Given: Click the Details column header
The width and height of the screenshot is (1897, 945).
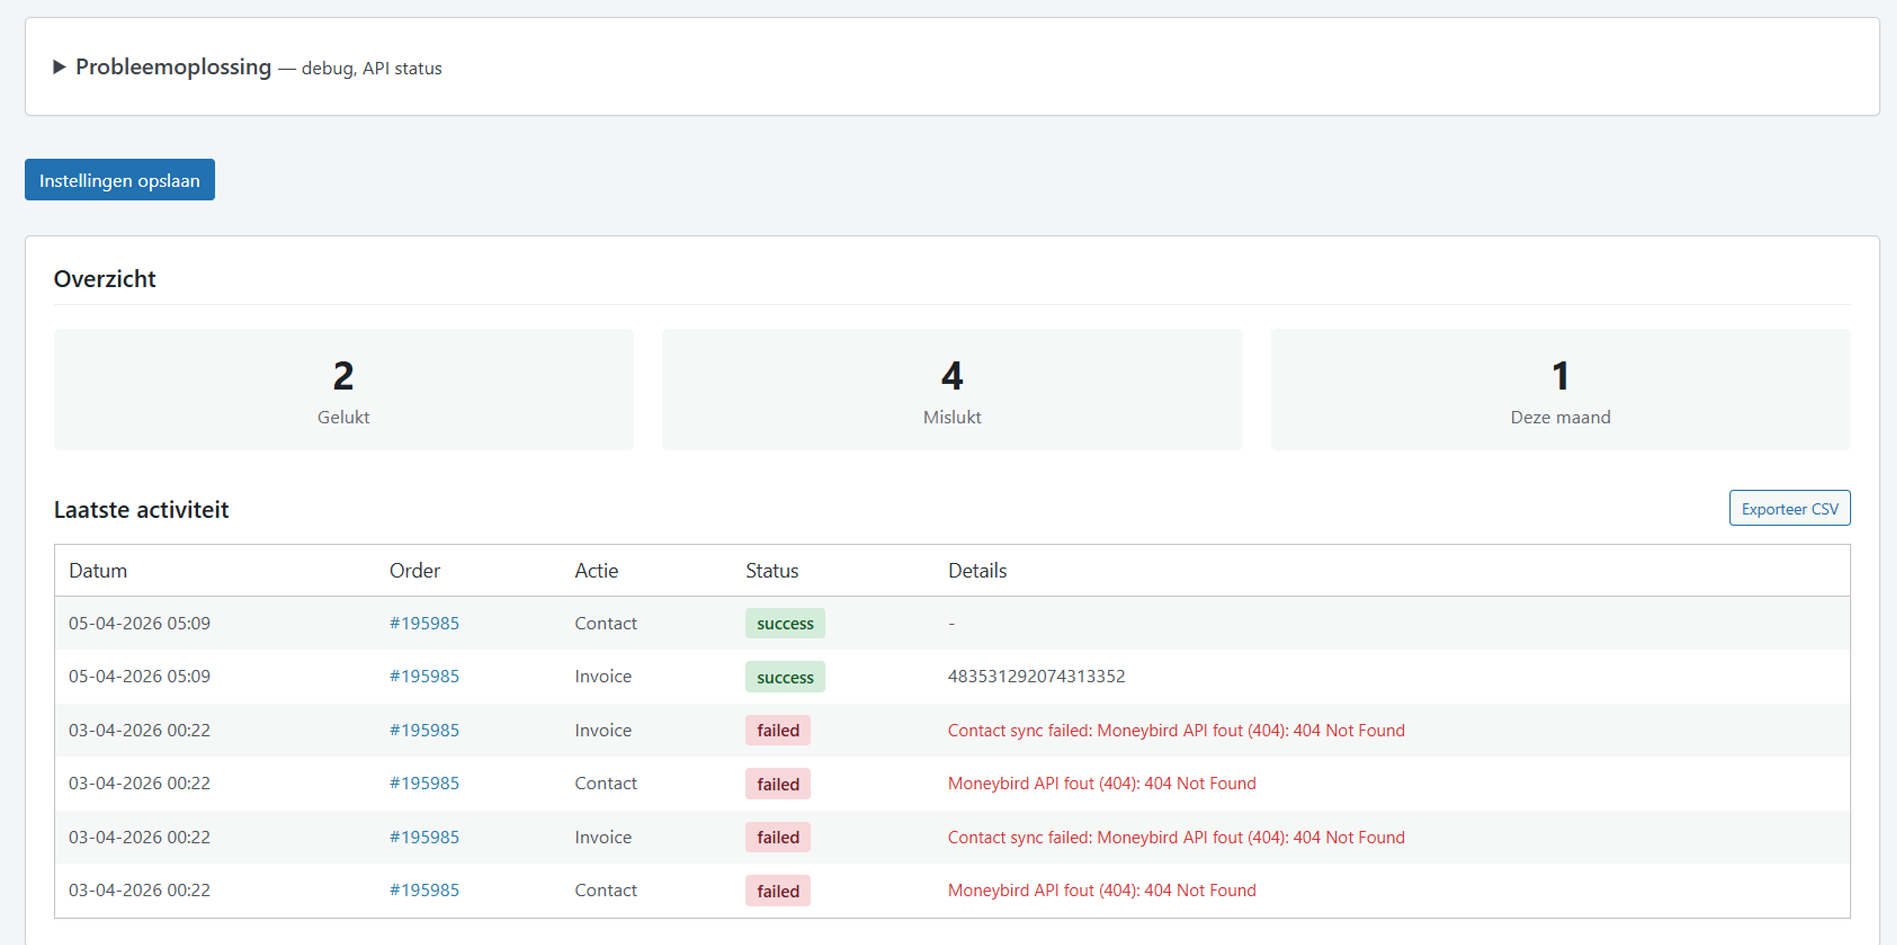Looking at the screenshot, I should coord(976,570).
